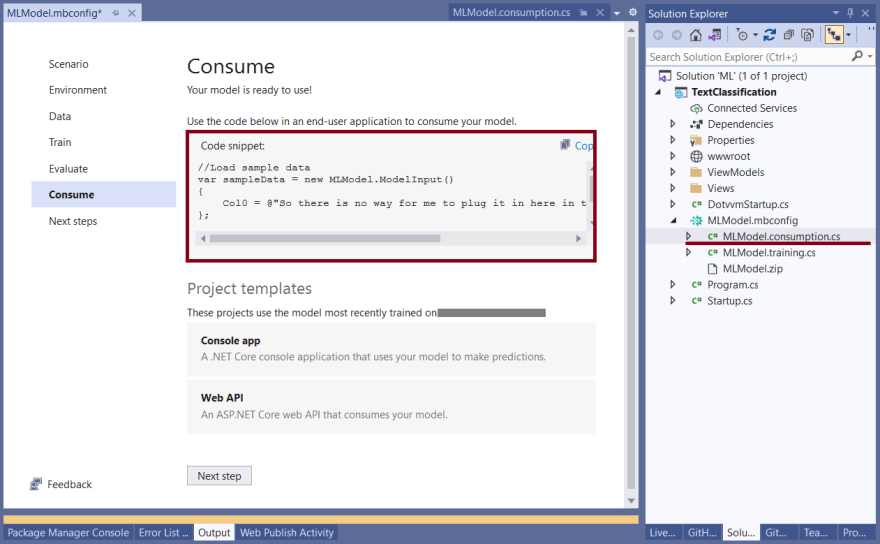Select the Web API project template
880x544 pixels.
point(391,406)
